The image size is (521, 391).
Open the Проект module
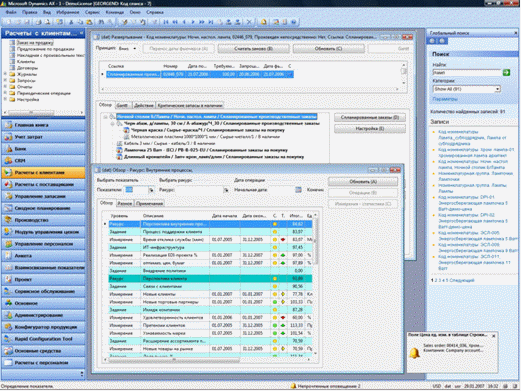[43, 279]
